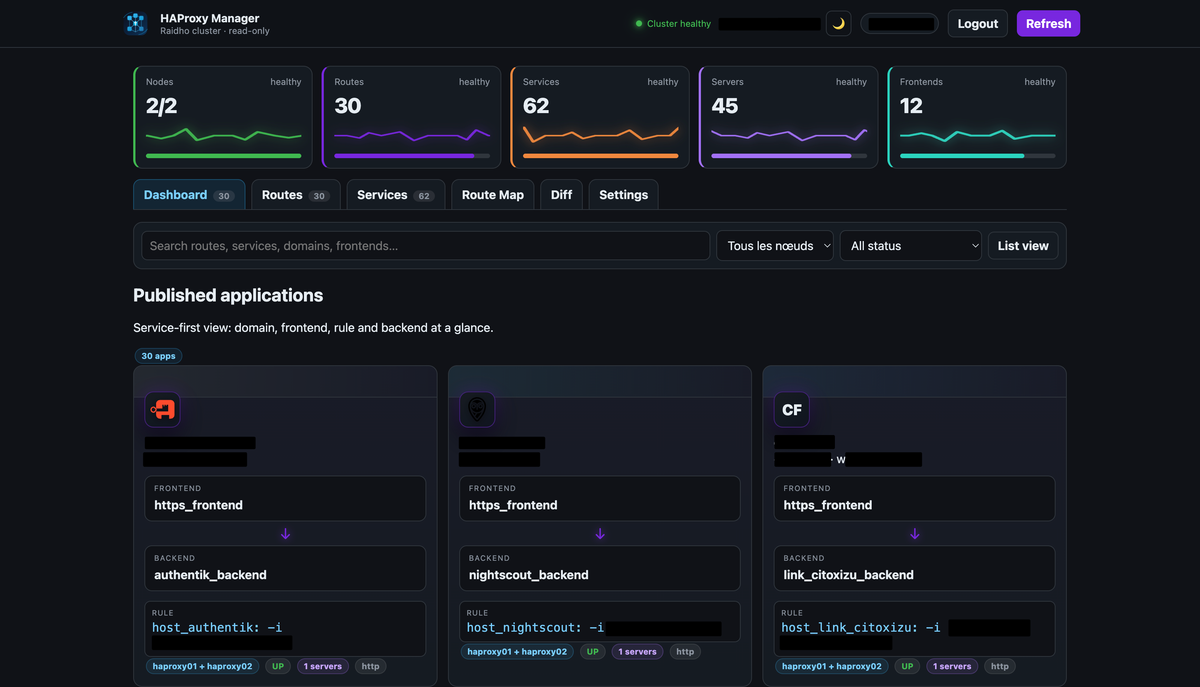Click the host_authentik rule text
1200x687 pixels.
(x=217, y=628)
